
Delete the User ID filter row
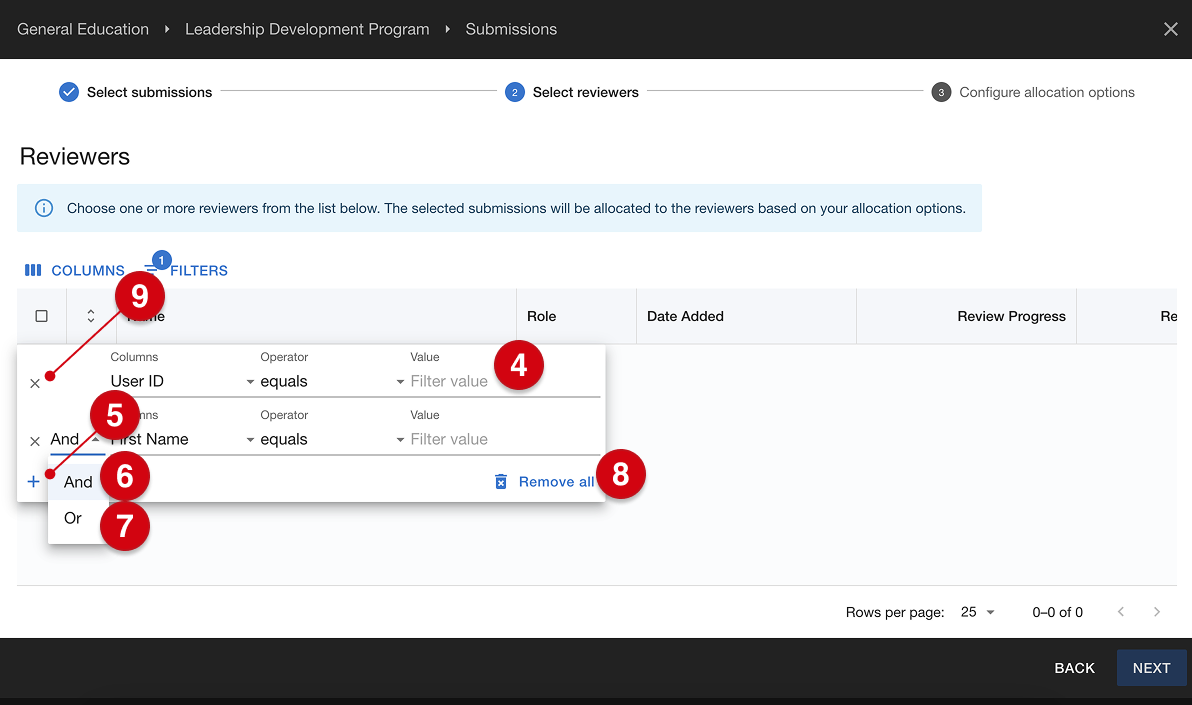(35, 383)
